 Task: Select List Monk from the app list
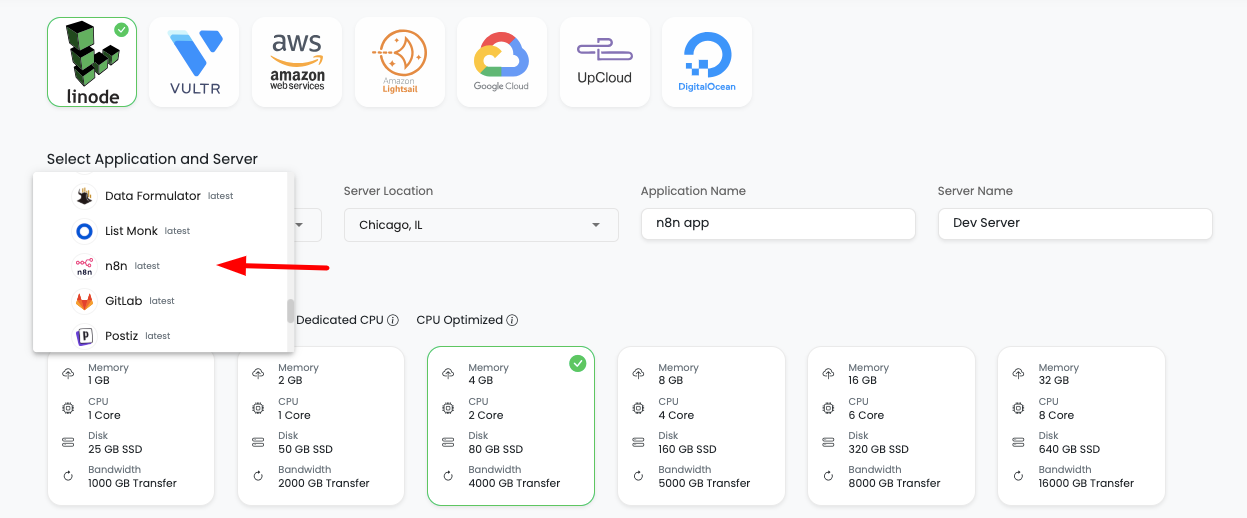coord(131,231)
